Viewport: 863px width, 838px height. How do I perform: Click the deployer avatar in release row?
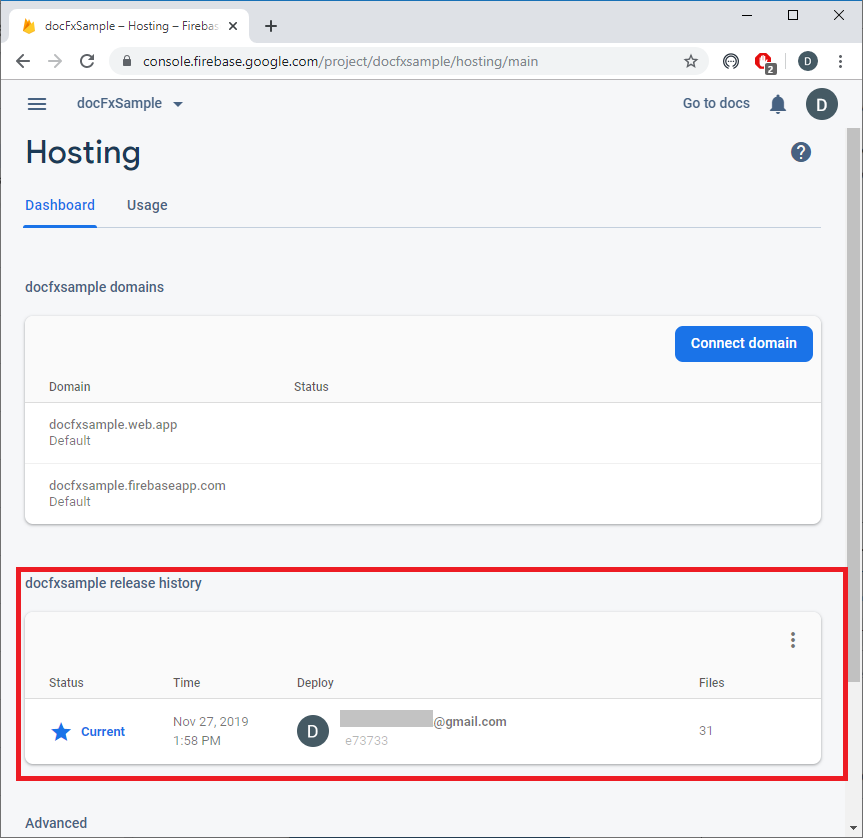pyautogui.click(x=313, y=731)
